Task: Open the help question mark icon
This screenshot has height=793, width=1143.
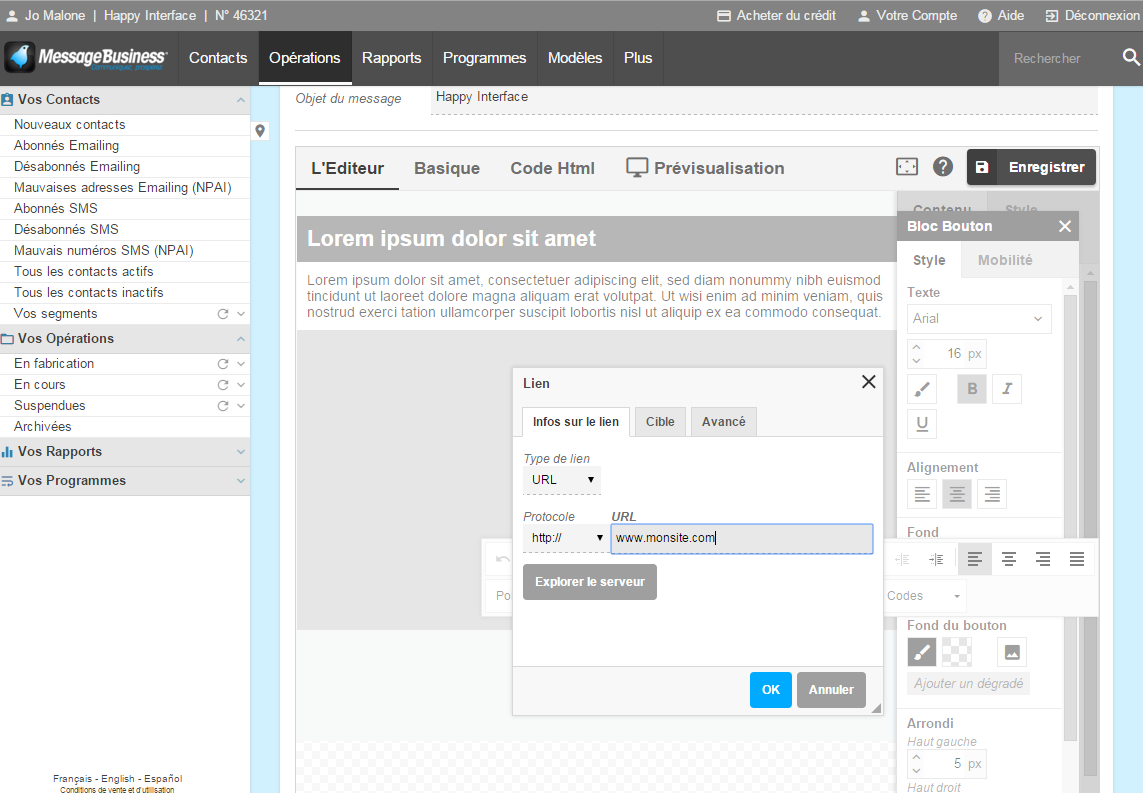Action: (942, 166)
